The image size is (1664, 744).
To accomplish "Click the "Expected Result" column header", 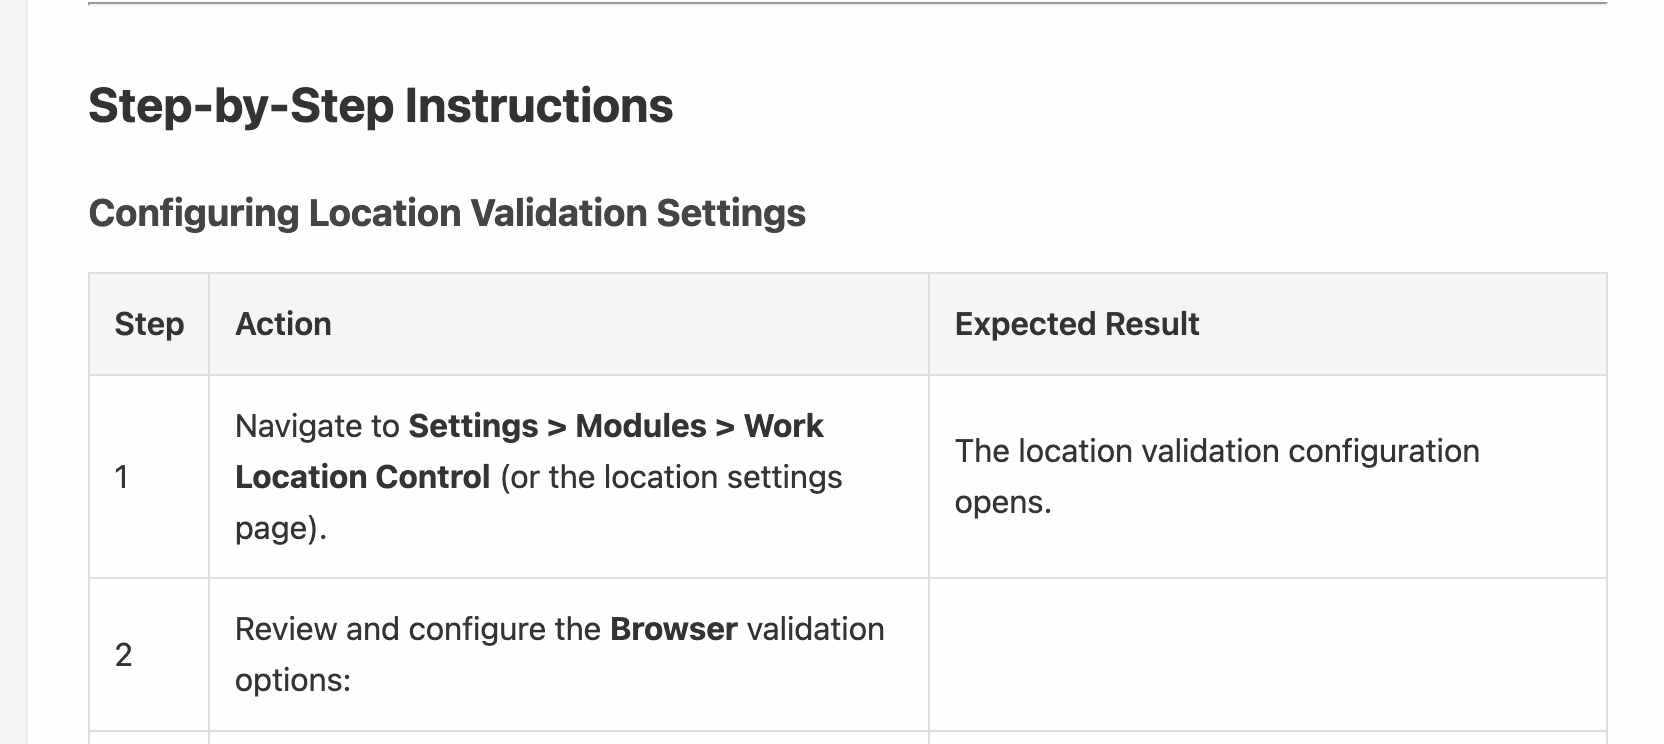I will (x=1076, y=324).
